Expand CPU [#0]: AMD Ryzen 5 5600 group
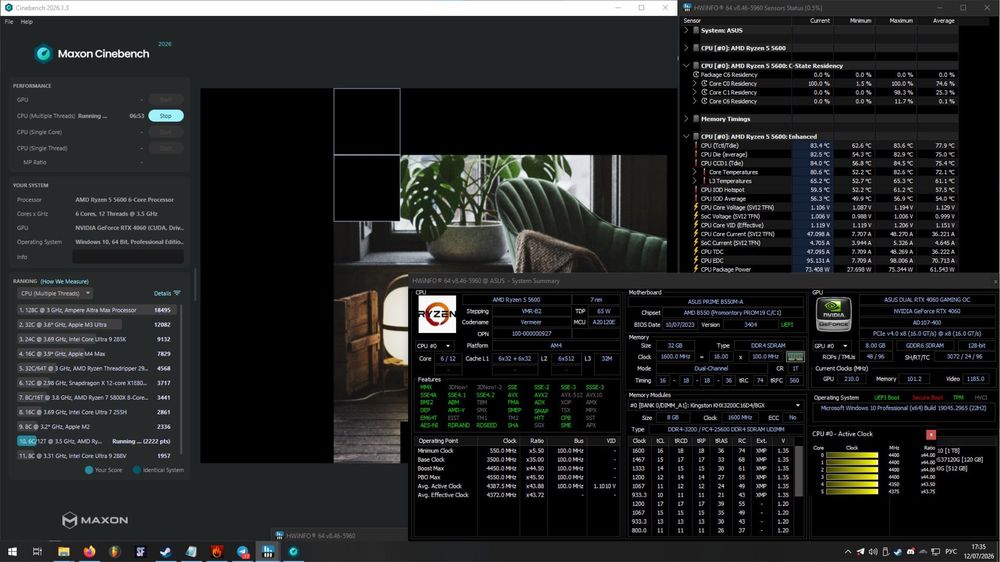The height and width of the screenshot is (562, 1000). (686, 48)
